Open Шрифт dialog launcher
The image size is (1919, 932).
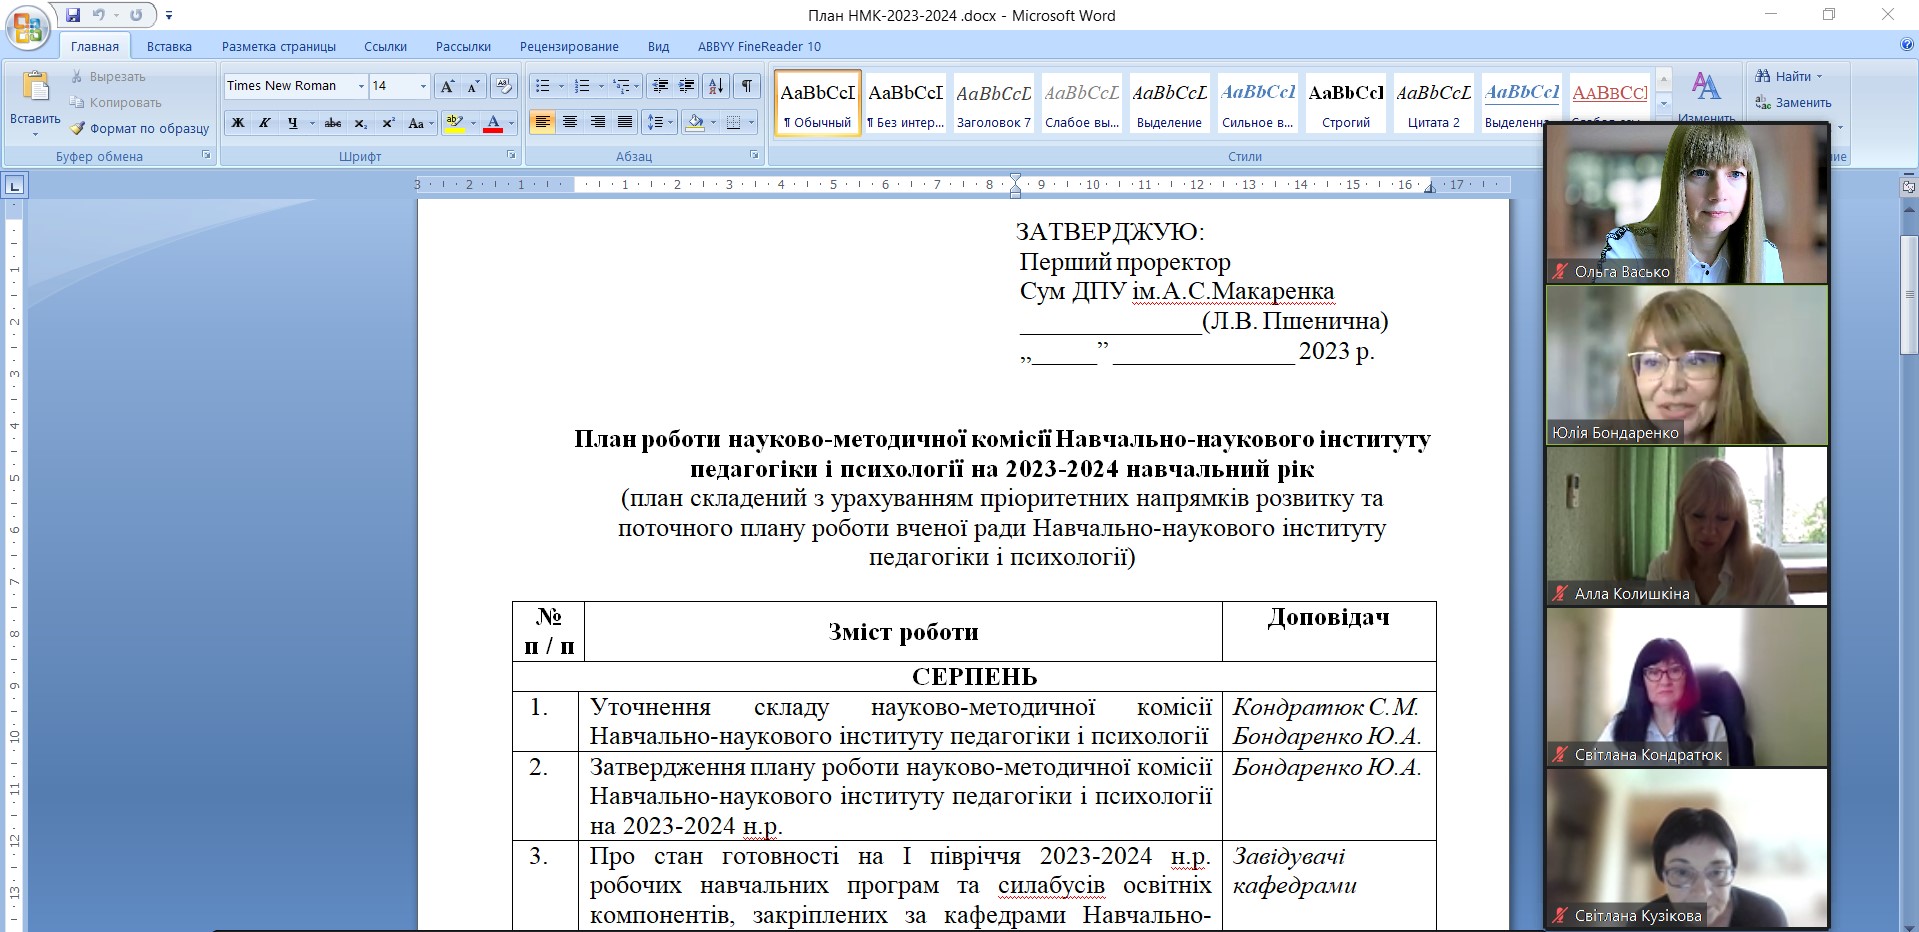[x=511, y=155]
